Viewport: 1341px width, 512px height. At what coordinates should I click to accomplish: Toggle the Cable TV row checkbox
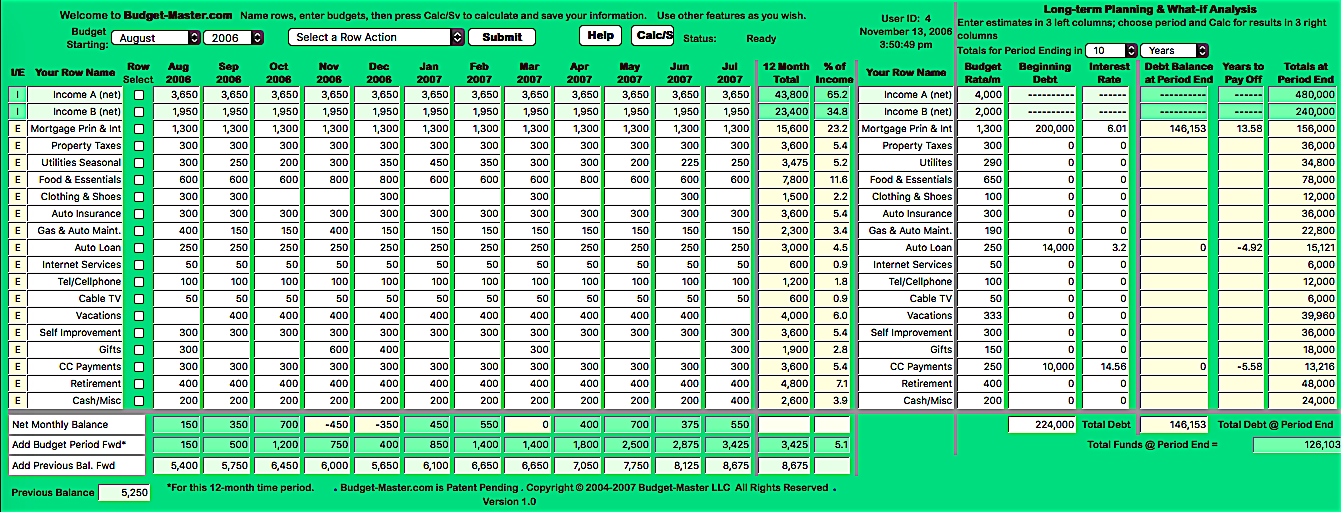139,299
